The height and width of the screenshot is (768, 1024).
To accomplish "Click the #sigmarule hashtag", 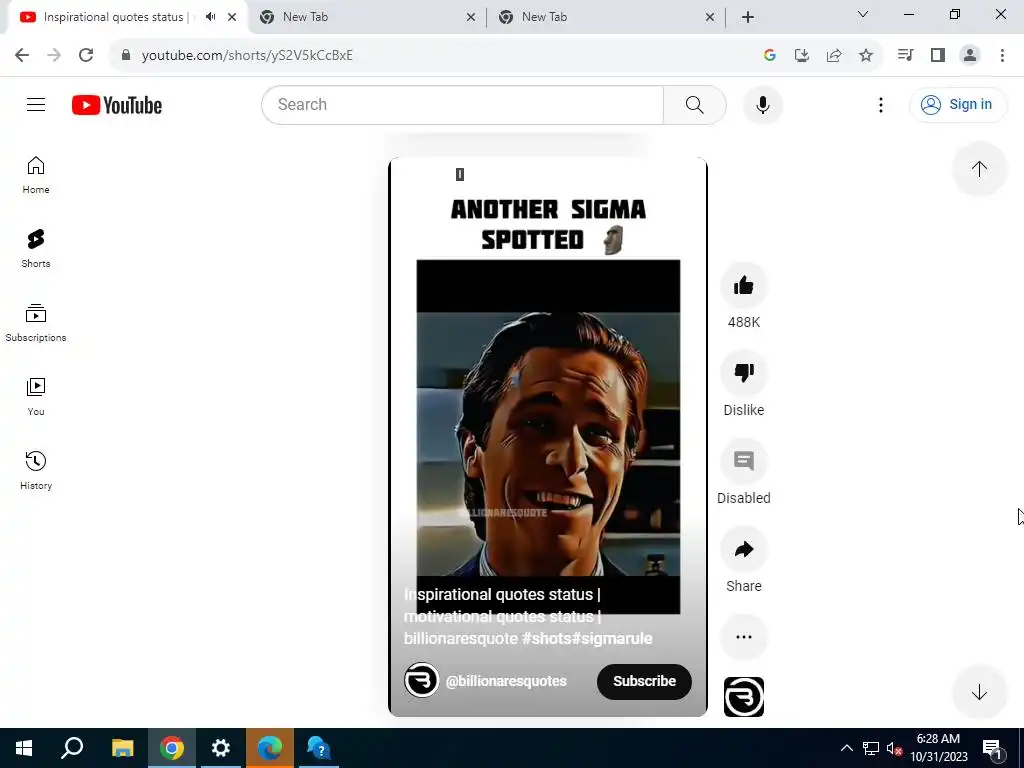I will (612, 638).
